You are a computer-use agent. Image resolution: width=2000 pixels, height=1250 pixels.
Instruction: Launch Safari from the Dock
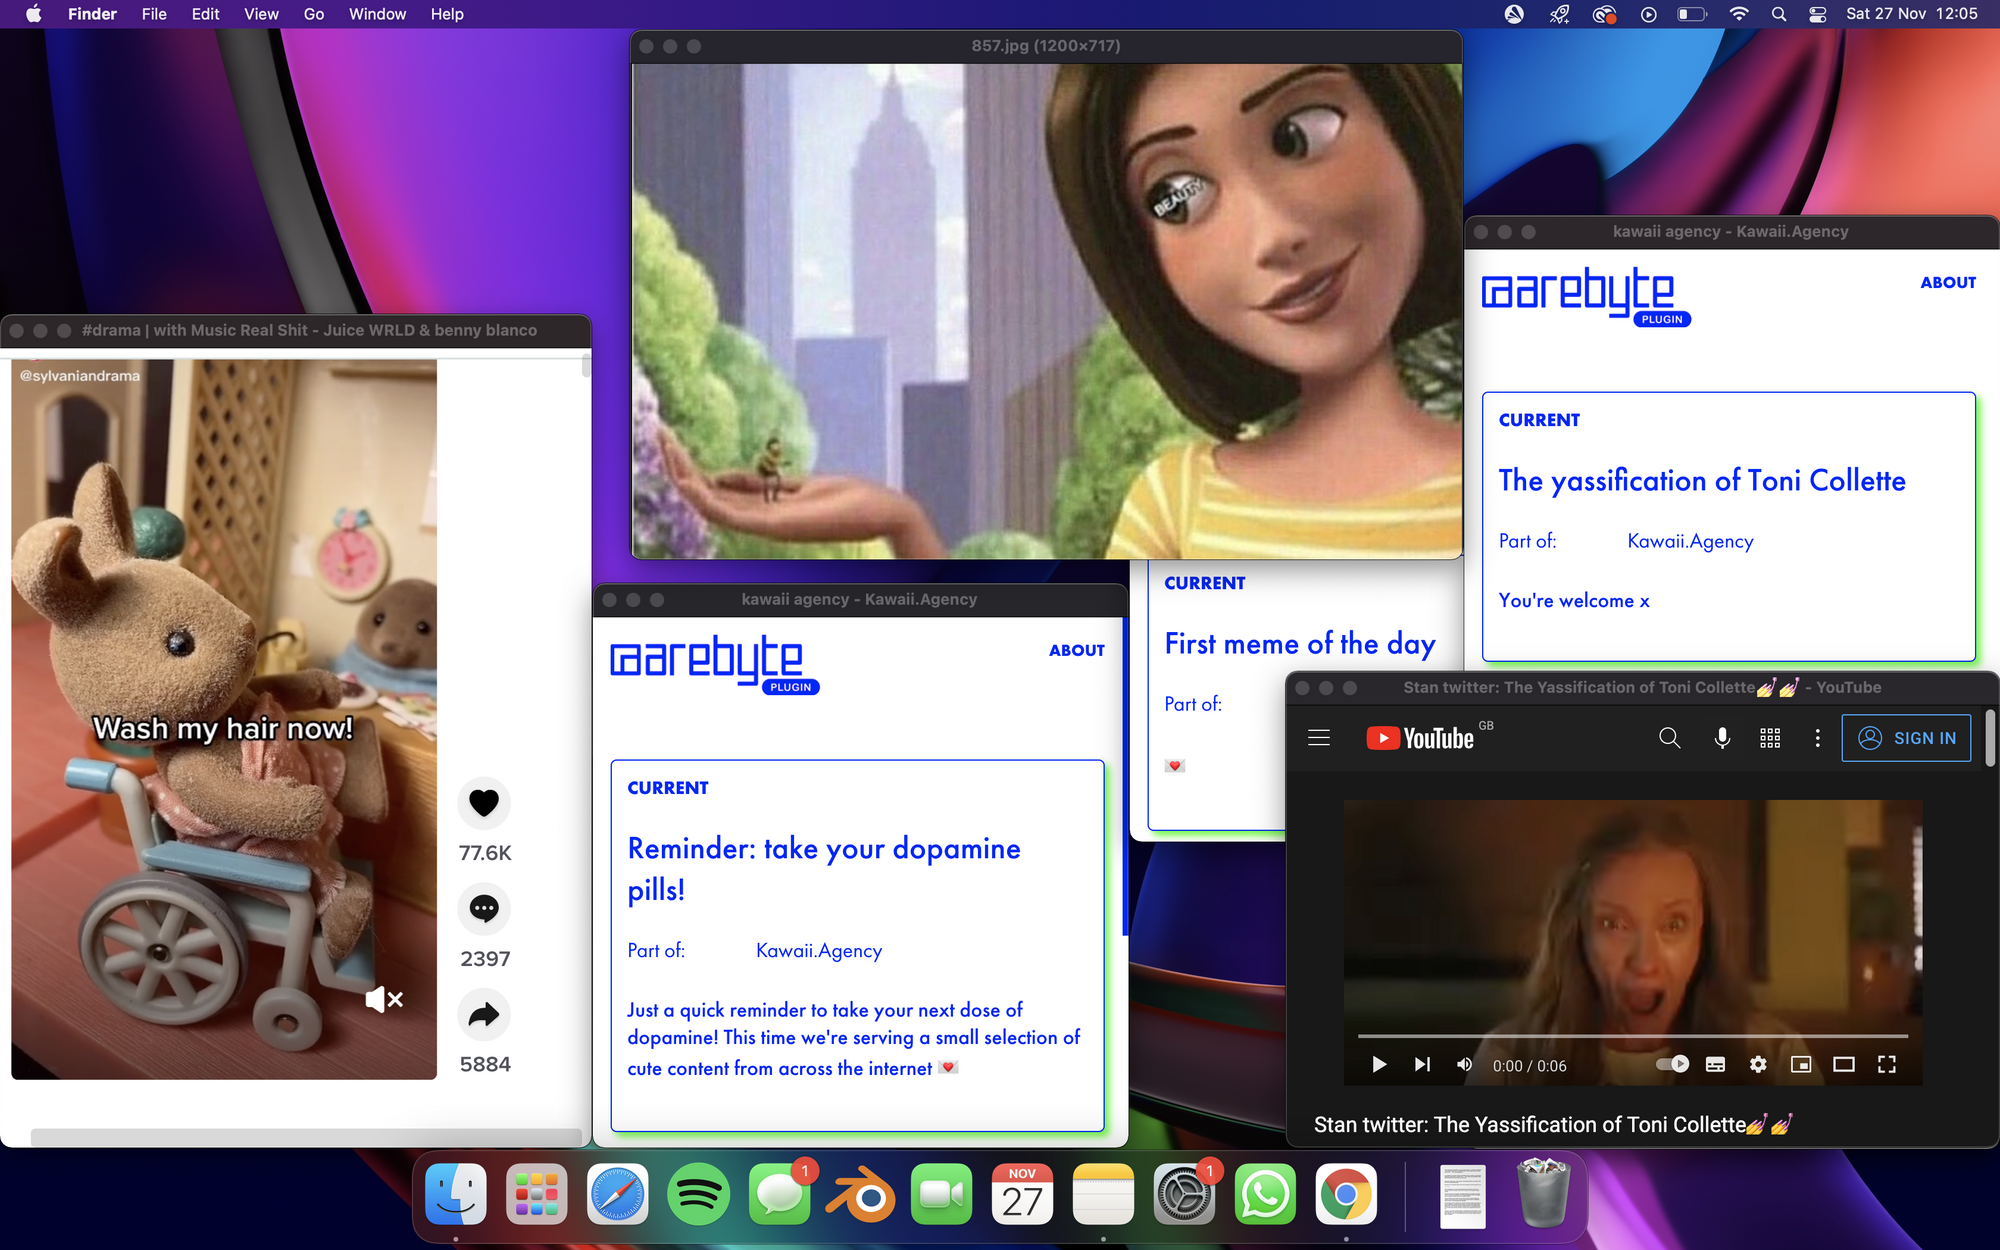[x=618, y=1194]
